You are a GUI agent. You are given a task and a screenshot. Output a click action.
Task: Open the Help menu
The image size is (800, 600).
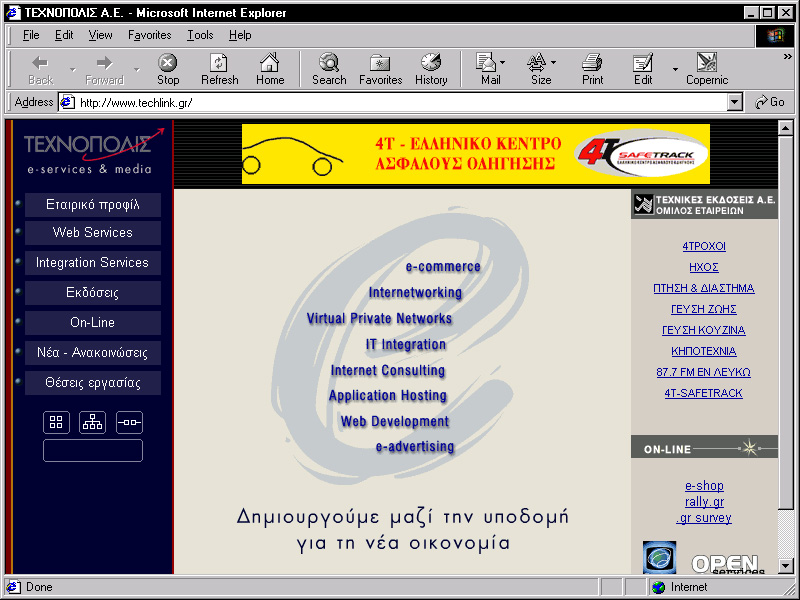tap(240, 35)
